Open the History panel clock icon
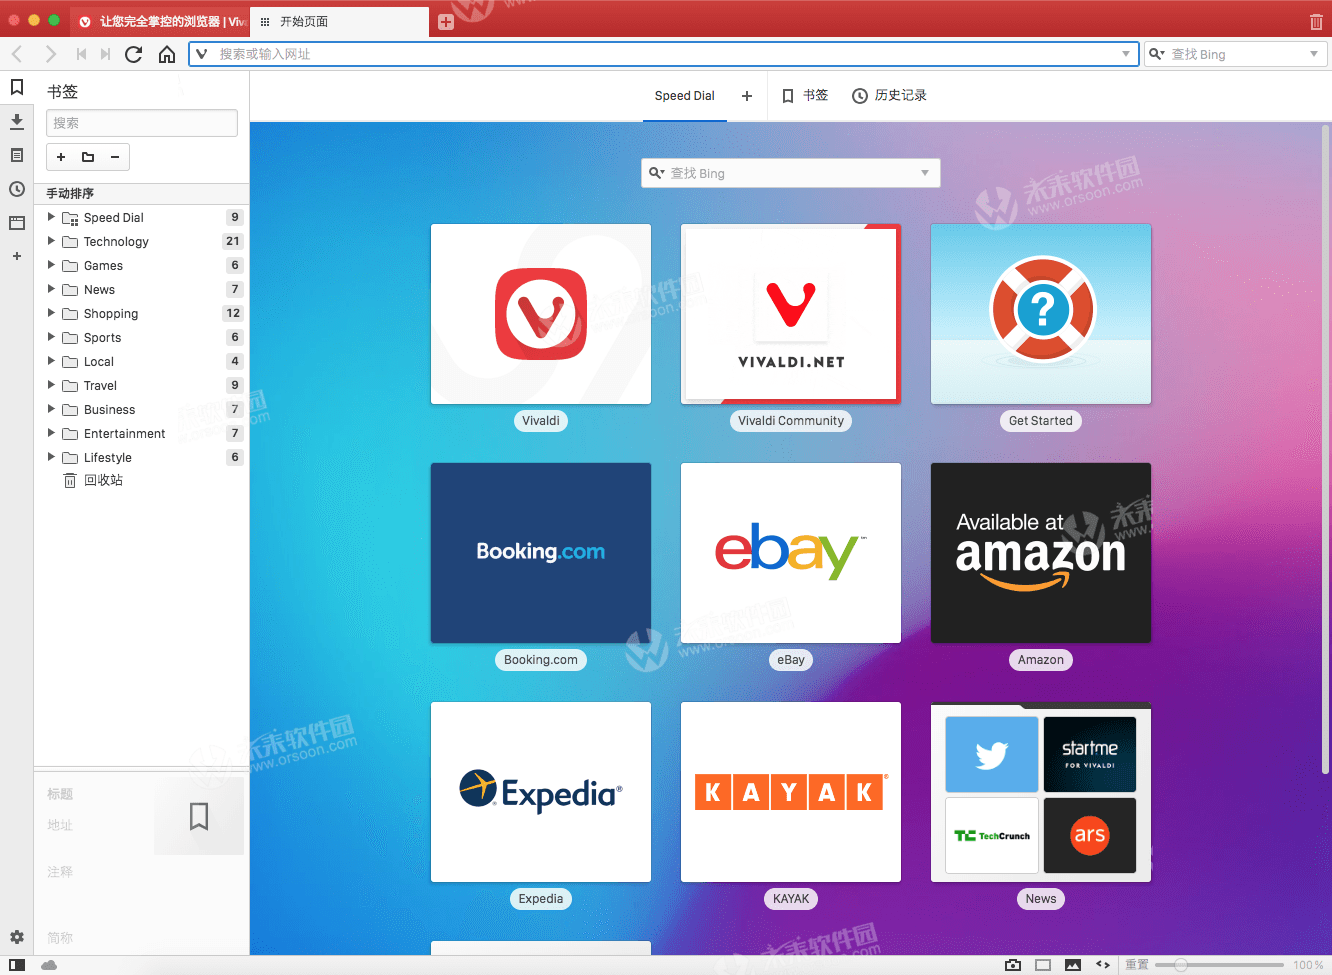Image resolution: width=1332 pixels, height=975 pixels. (17, 189)
